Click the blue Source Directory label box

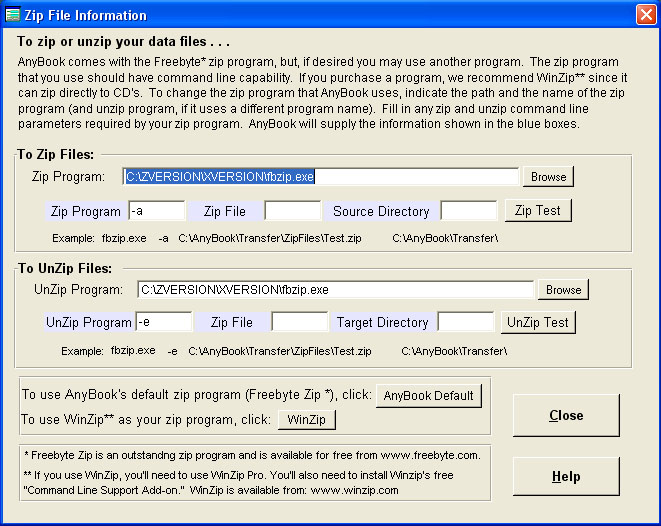pyautogui.click(x=381, y=211)
